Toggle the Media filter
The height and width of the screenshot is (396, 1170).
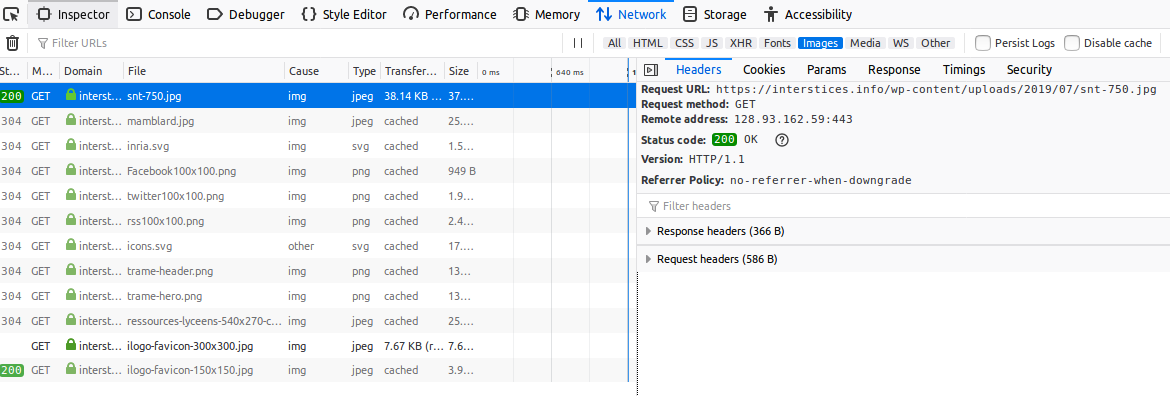pos(865,43)
